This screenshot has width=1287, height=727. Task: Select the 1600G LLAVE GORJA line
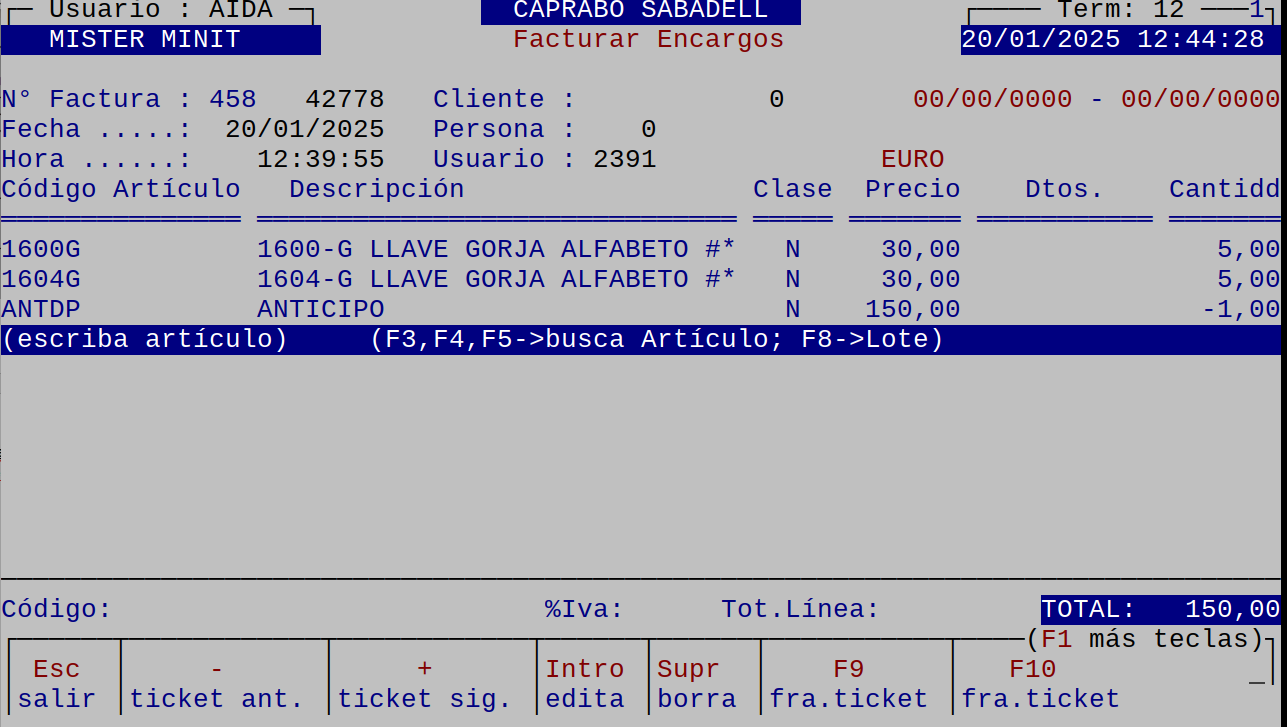point(400,248)
